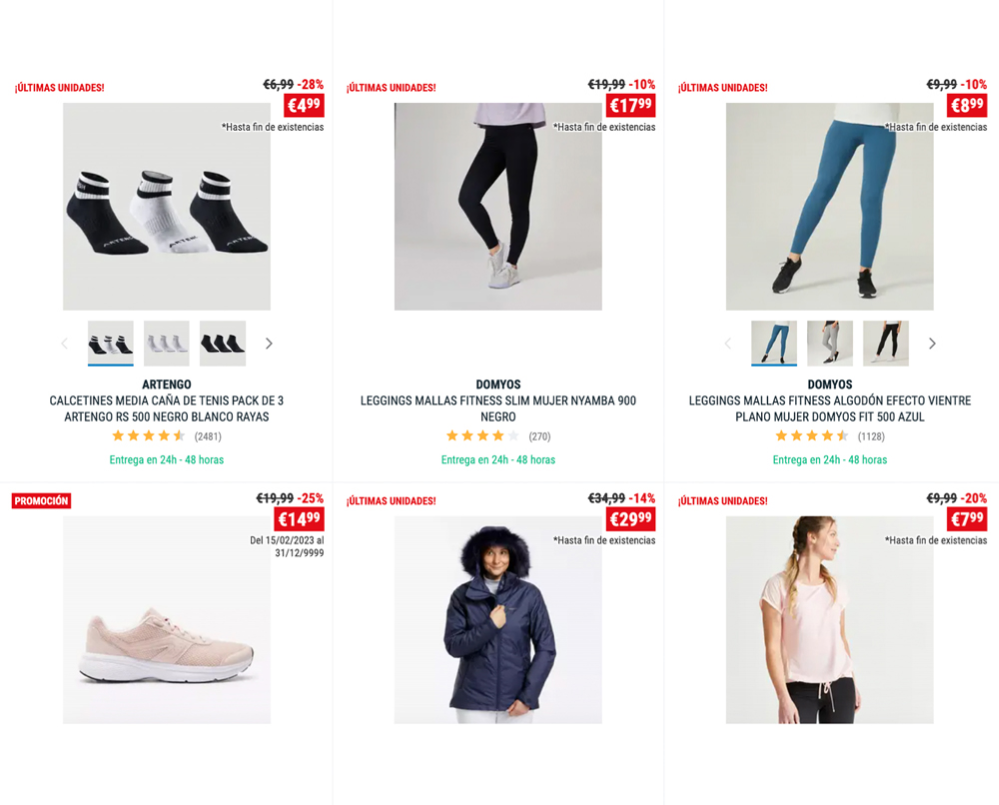Open the navy hooded jacket product image
This screenshot has width=999, height=805.
(498, 620)
